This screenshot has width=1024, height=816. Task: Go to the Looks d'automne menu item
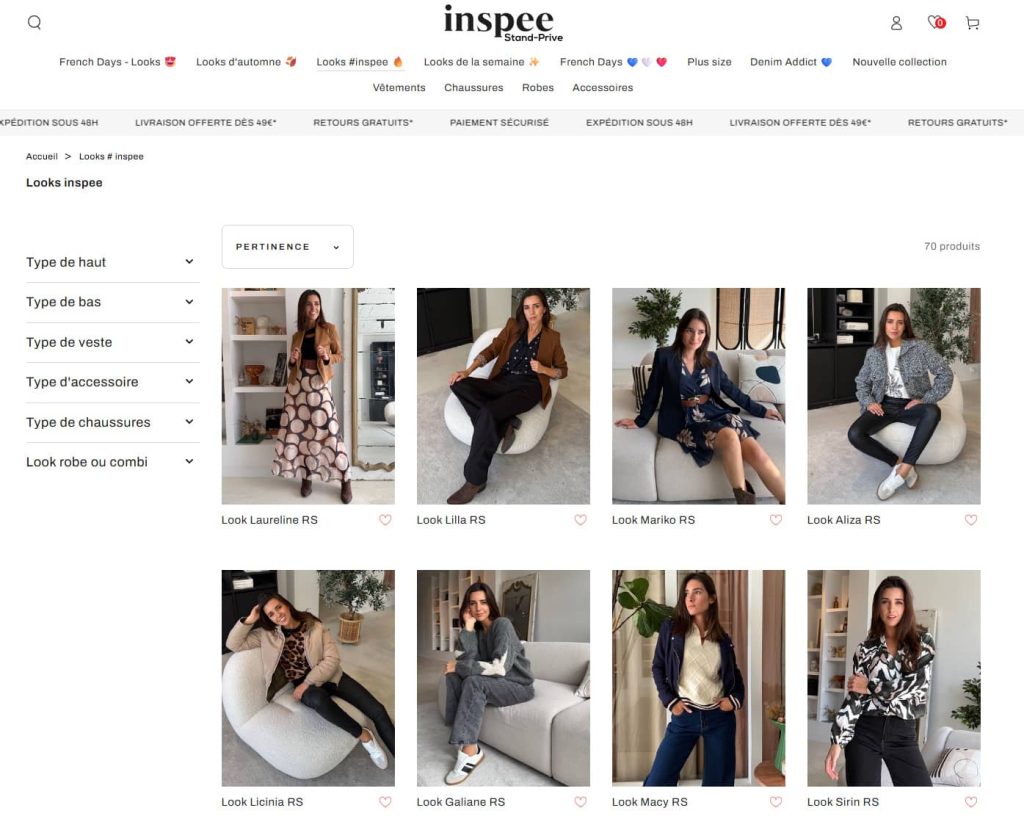point(246,62)
